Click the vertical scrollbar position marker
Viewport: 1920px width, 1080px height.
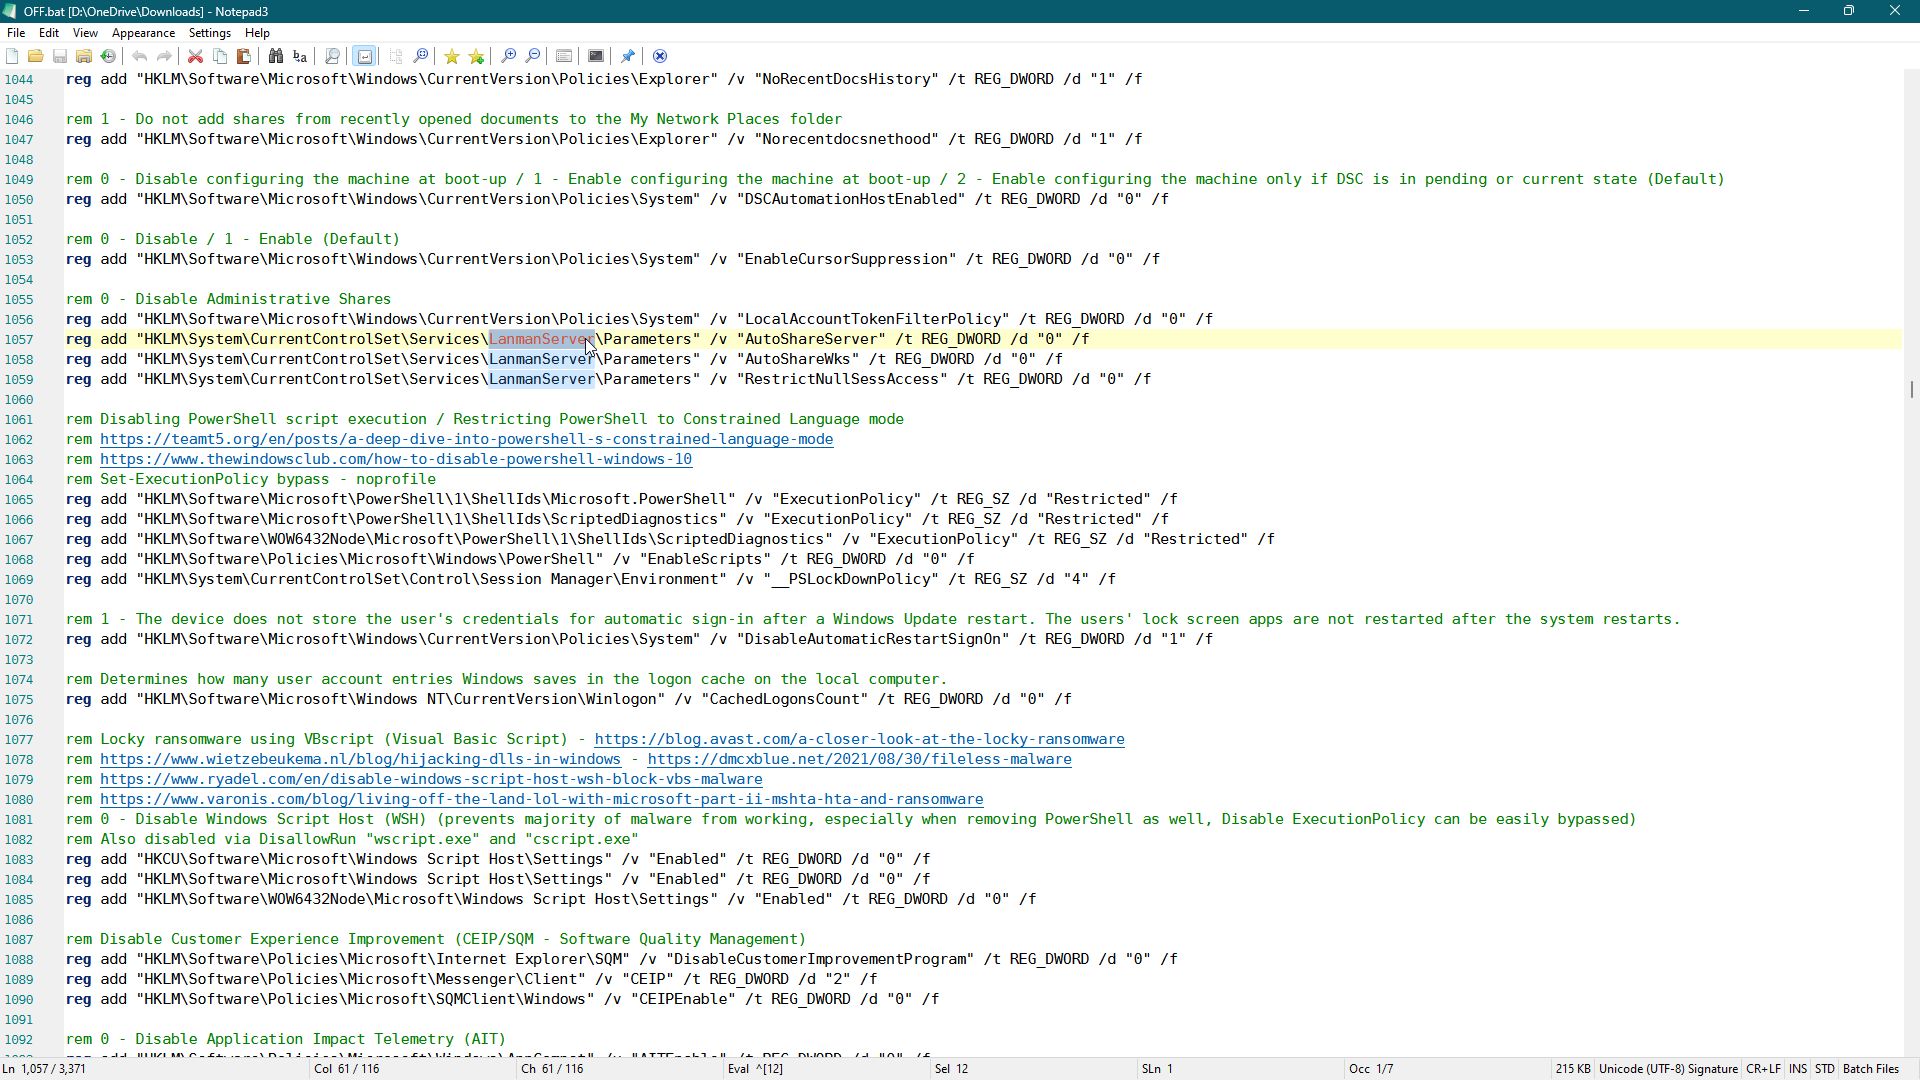tap(1911, 389)
